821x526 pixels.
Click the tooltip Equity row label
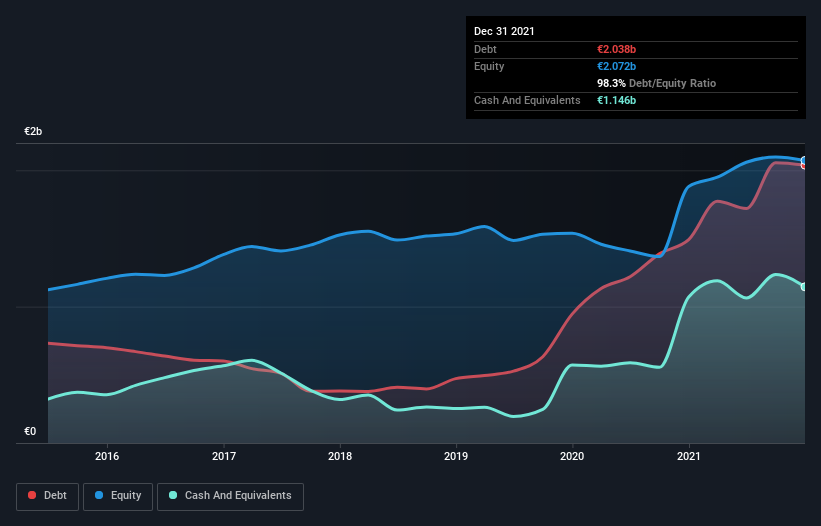tap(489, 66)
